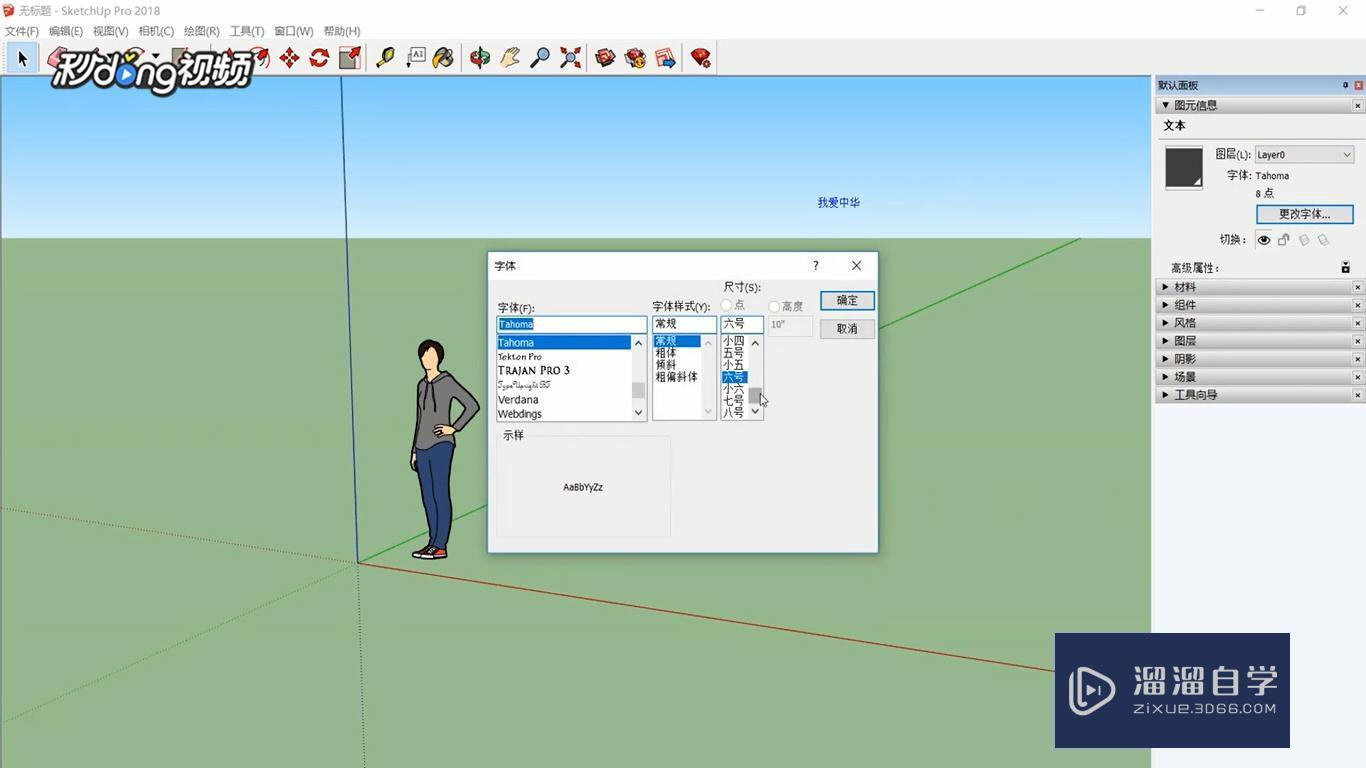Image resolution: width=1366 pixels, height=768 pixels.
Task: Activate the Move tool
Action: [x=289, y=58]
